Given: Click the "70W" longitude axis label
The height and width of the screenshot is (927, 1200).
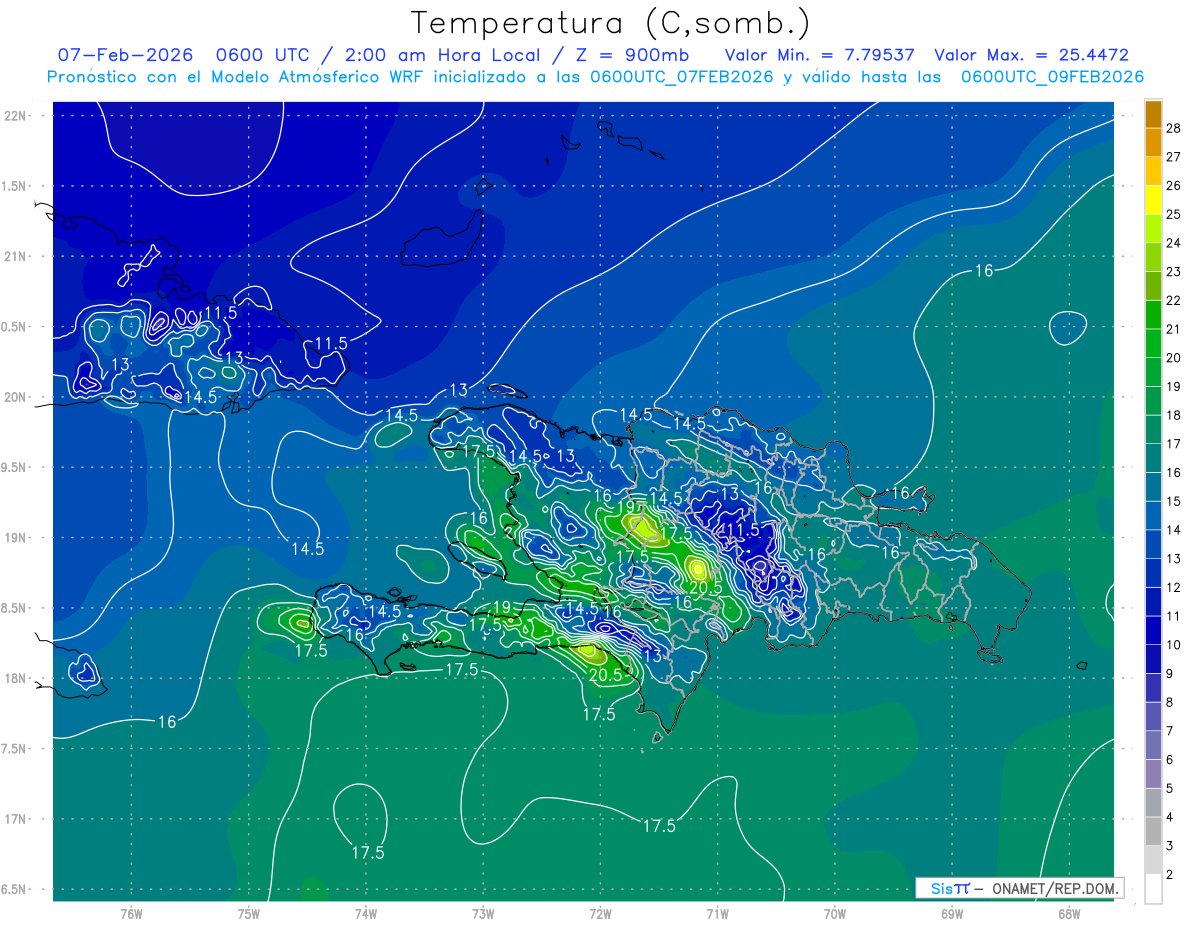Looking at the screenshot, I should click(835, 913).
